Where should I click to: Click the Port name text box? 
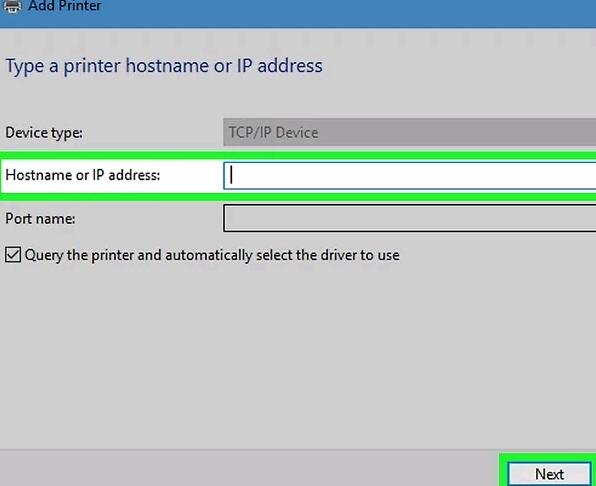coord(409,218)
